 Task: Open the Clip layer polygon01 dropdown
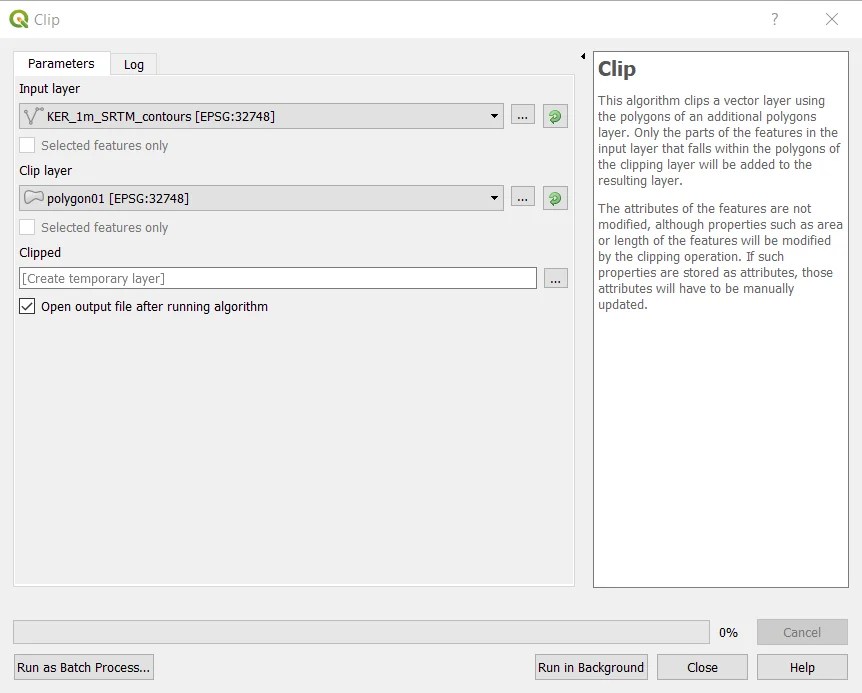pyautogui.click(x=261, y=198)
